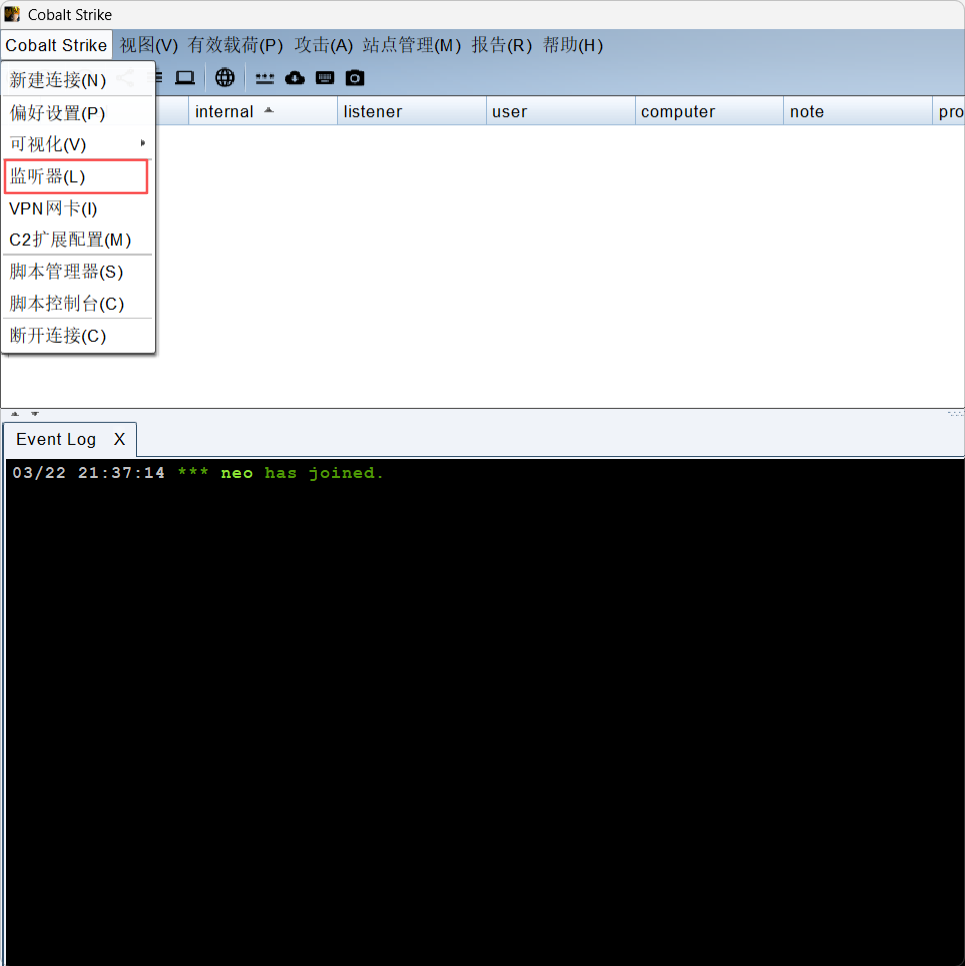Open the 视图(V) menu
The image size is (965, 966).
[149, 45]
